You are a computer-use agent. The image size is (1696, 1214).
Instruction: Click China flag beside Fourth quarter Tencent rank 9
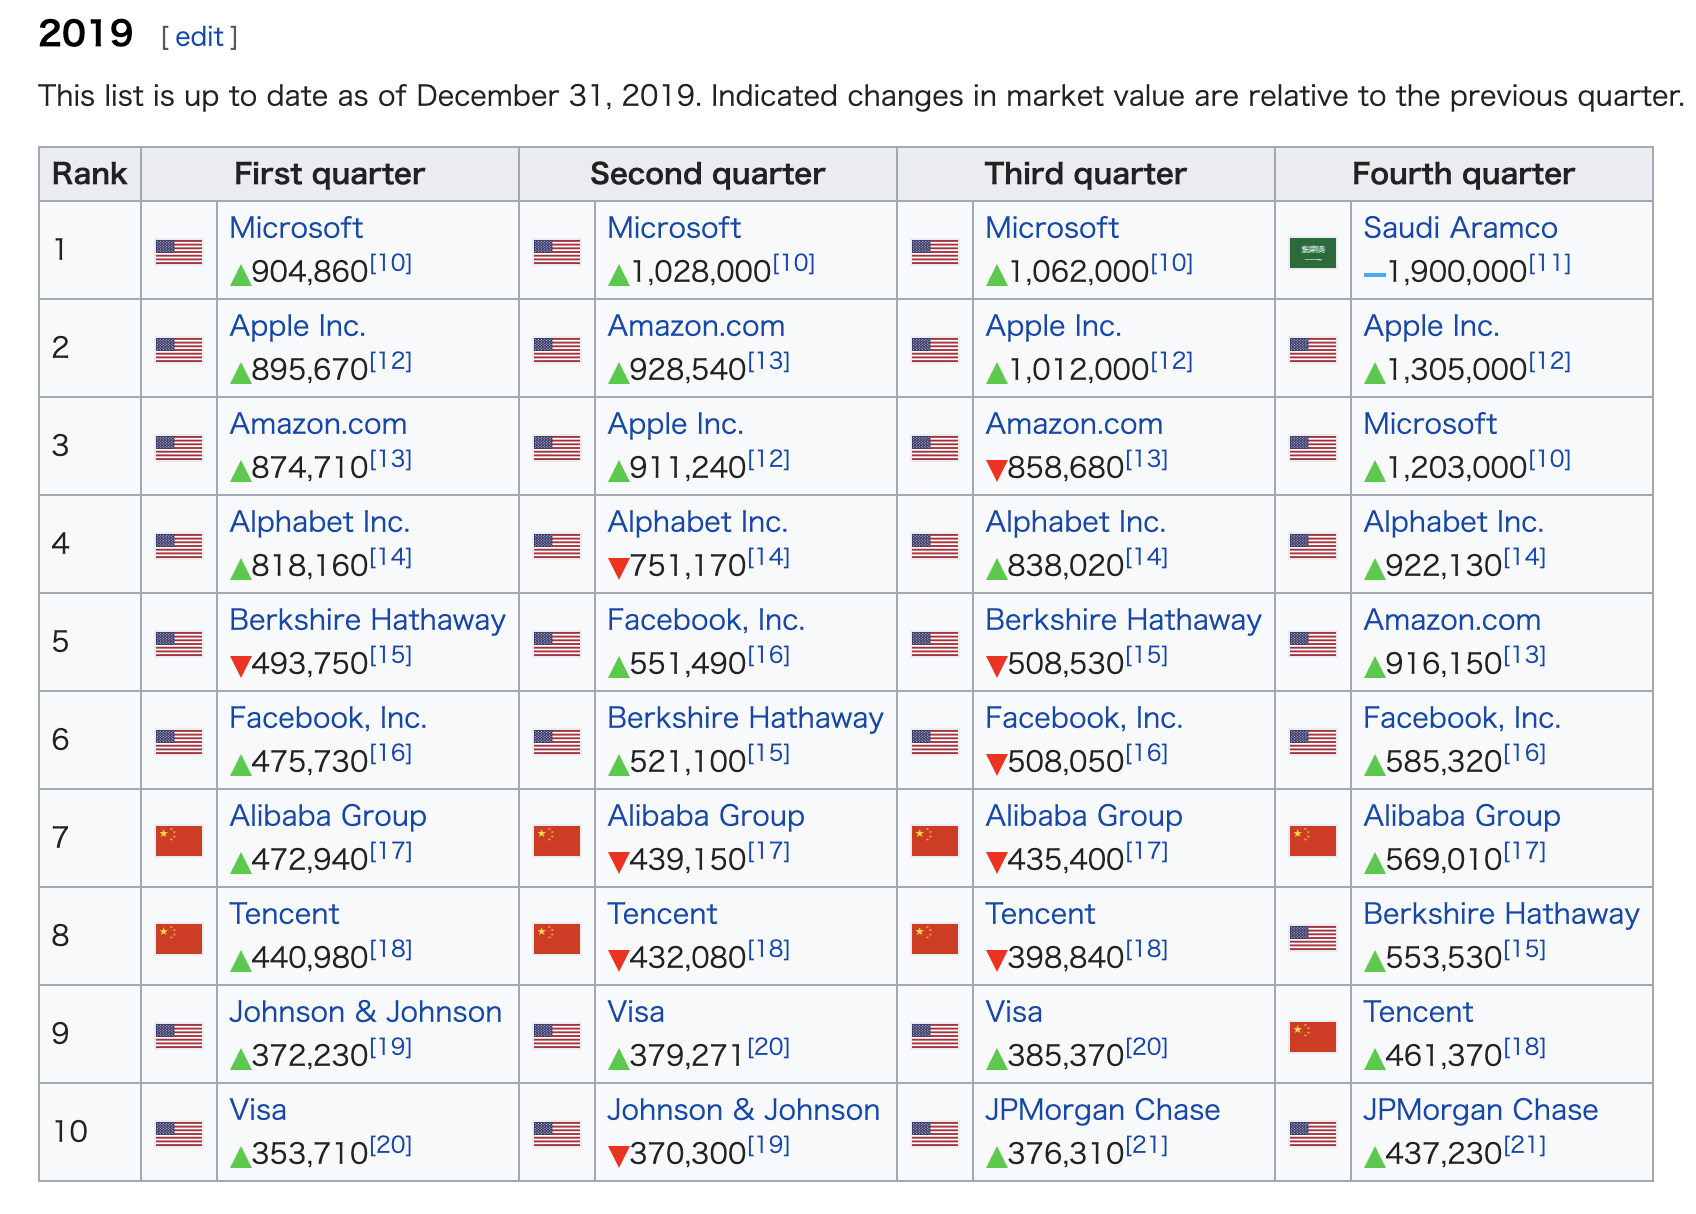1313,1037
